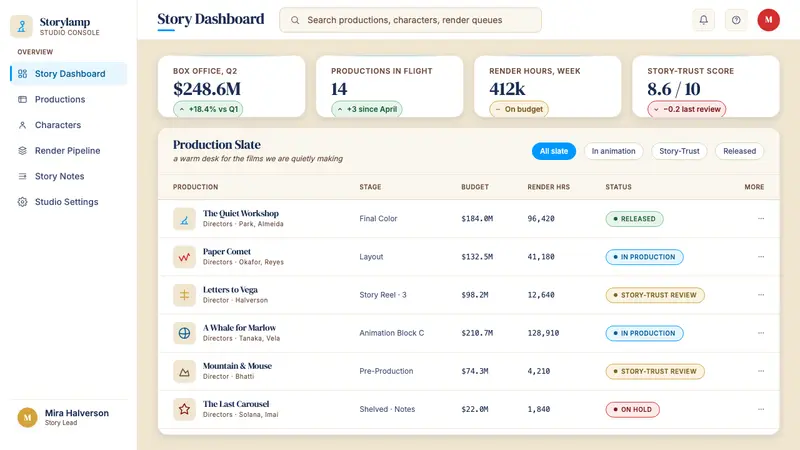Click the $210.7M budget cell
This screenshot has height=450, width=800.
pyautogui.click(x=477, y=333)
